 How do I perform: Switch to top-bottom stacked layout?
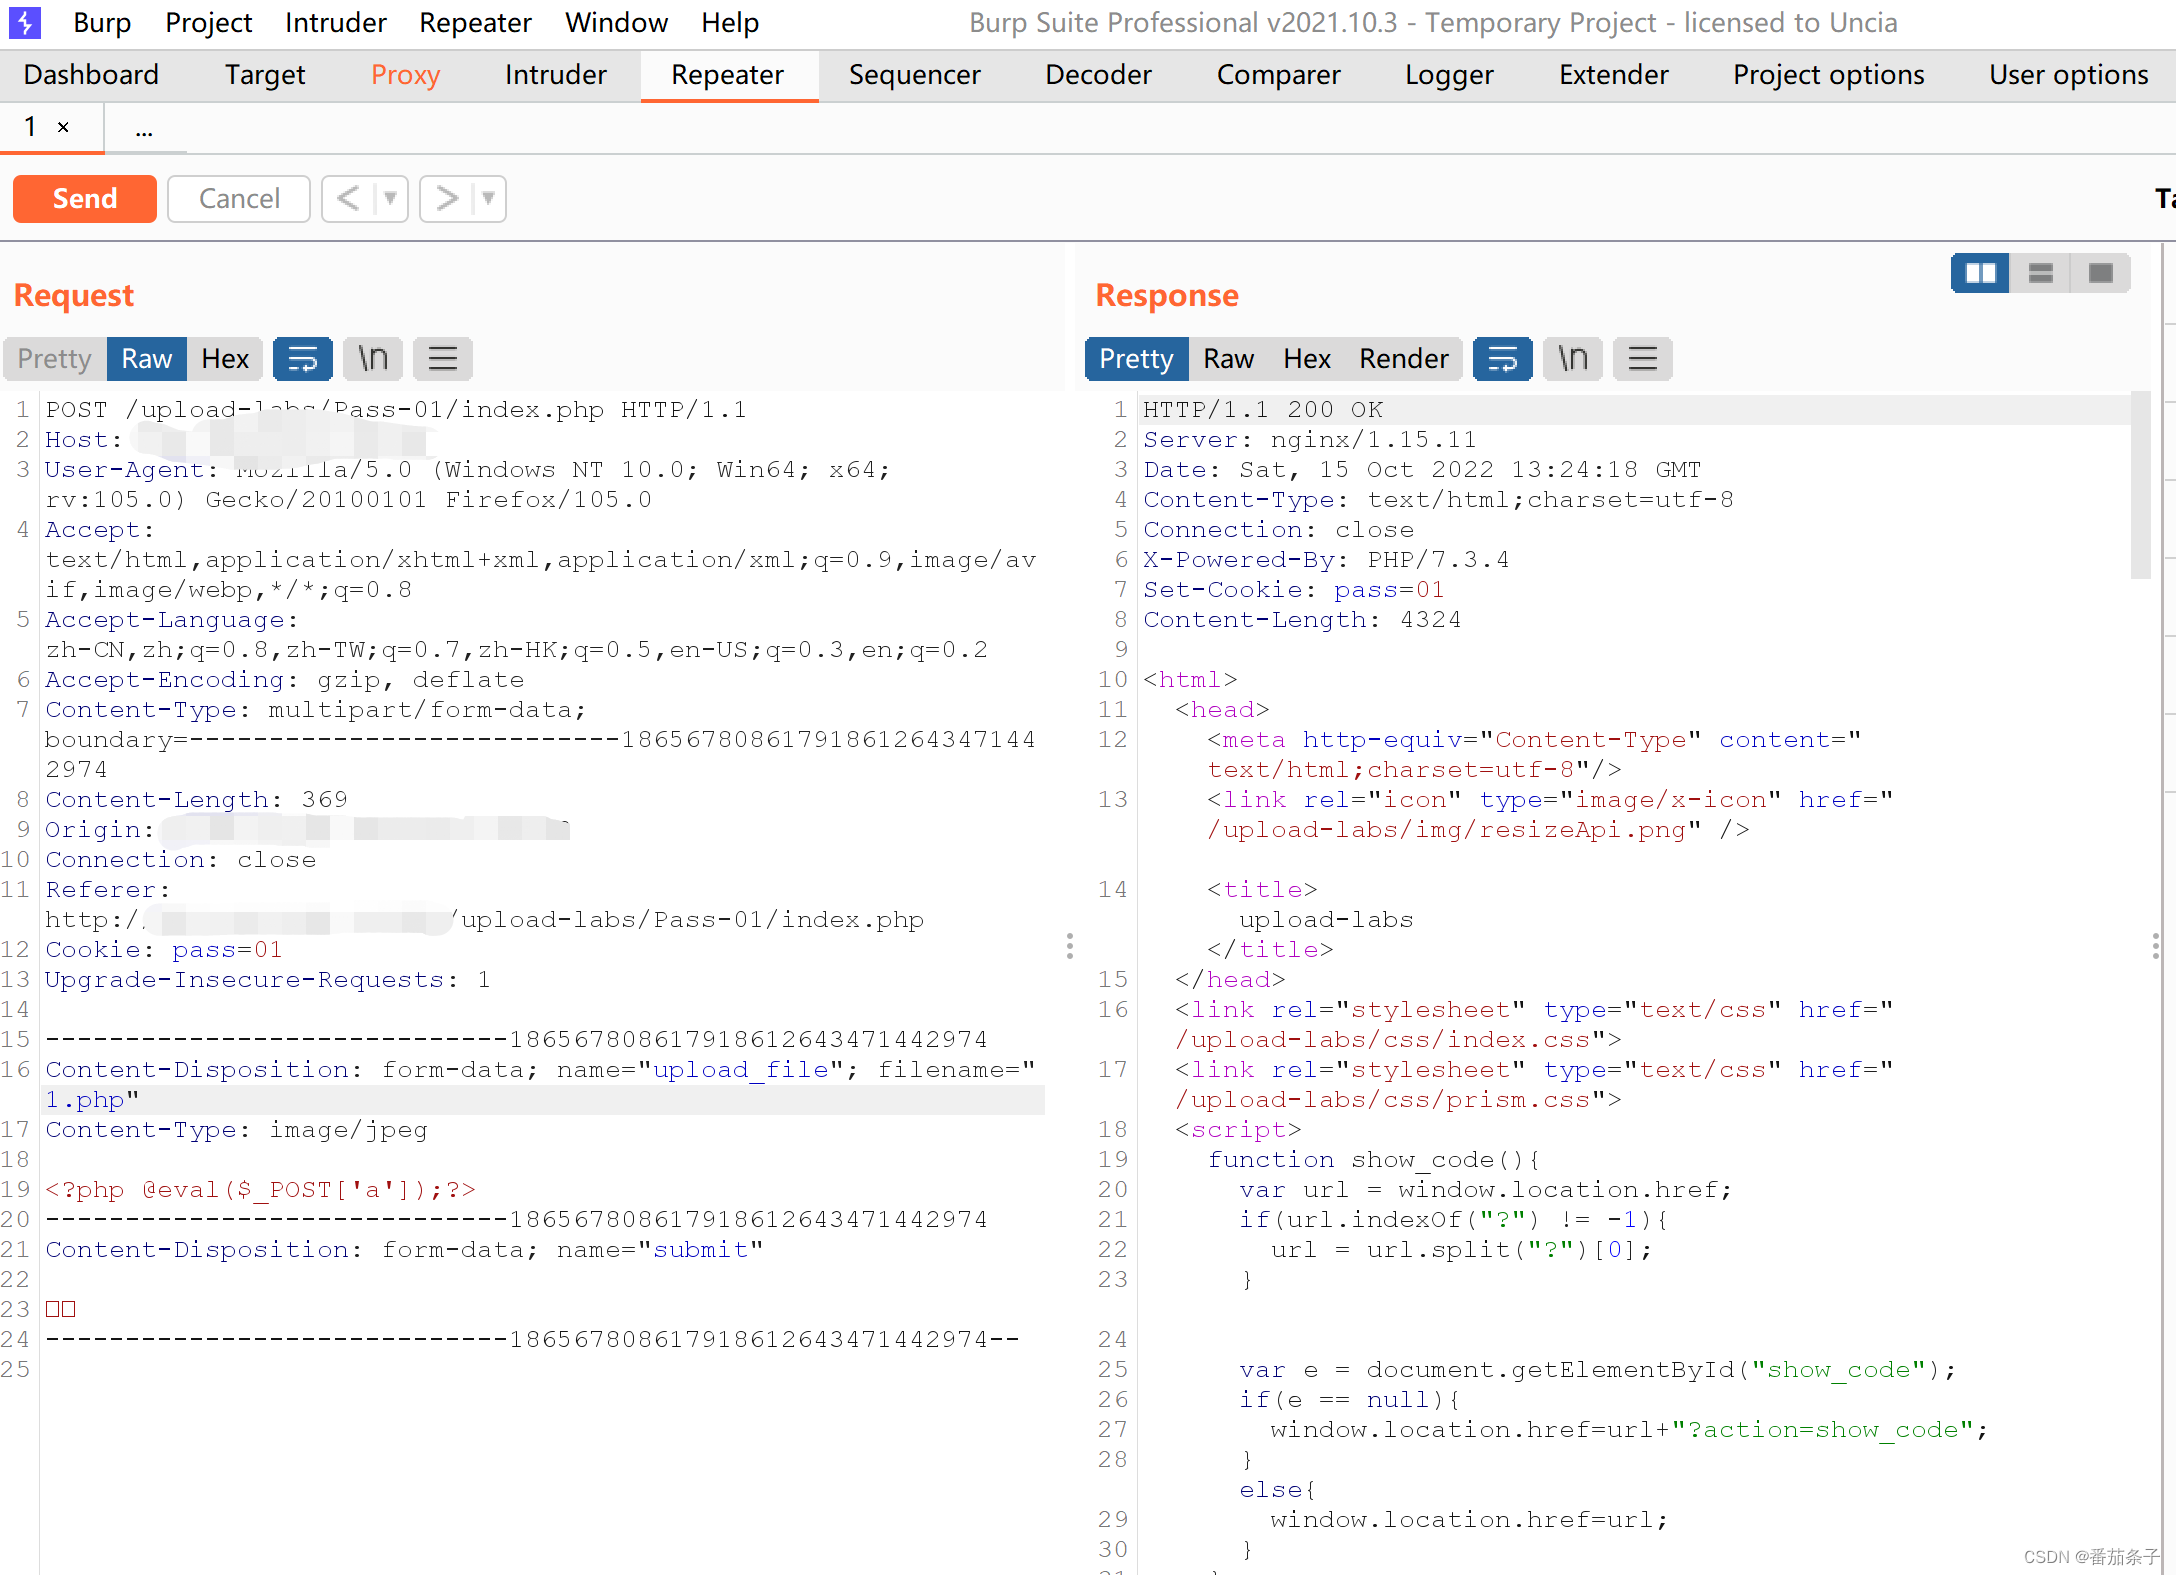point(2040,273)
